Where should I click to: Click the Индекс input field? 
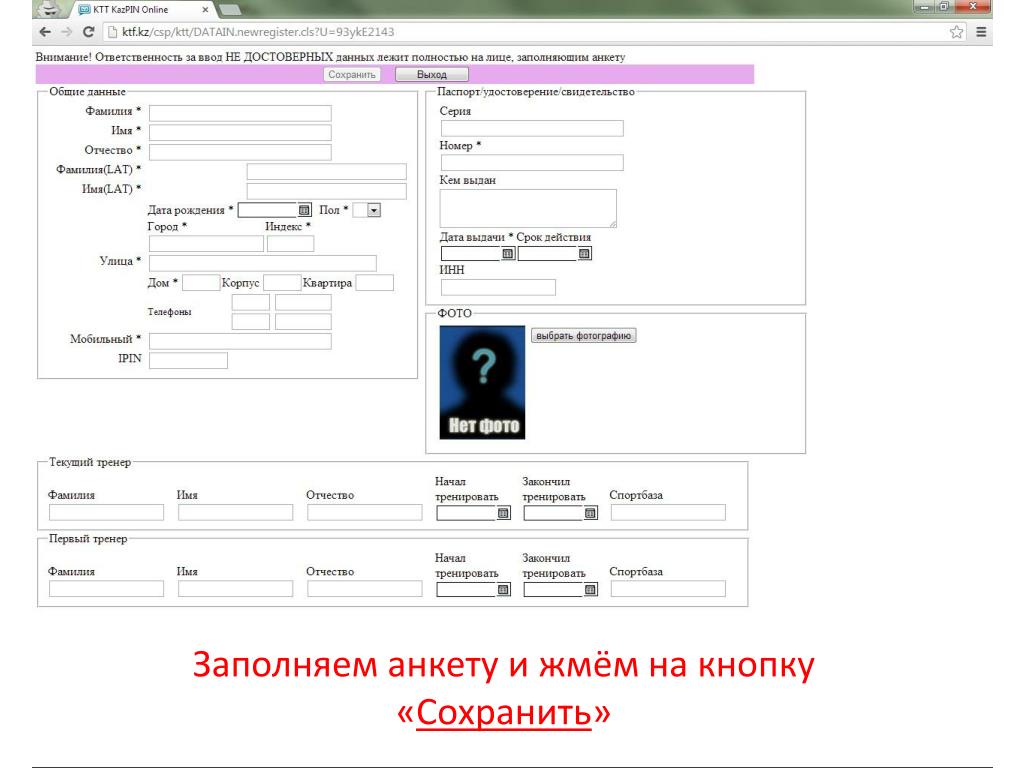coord(291,244)
